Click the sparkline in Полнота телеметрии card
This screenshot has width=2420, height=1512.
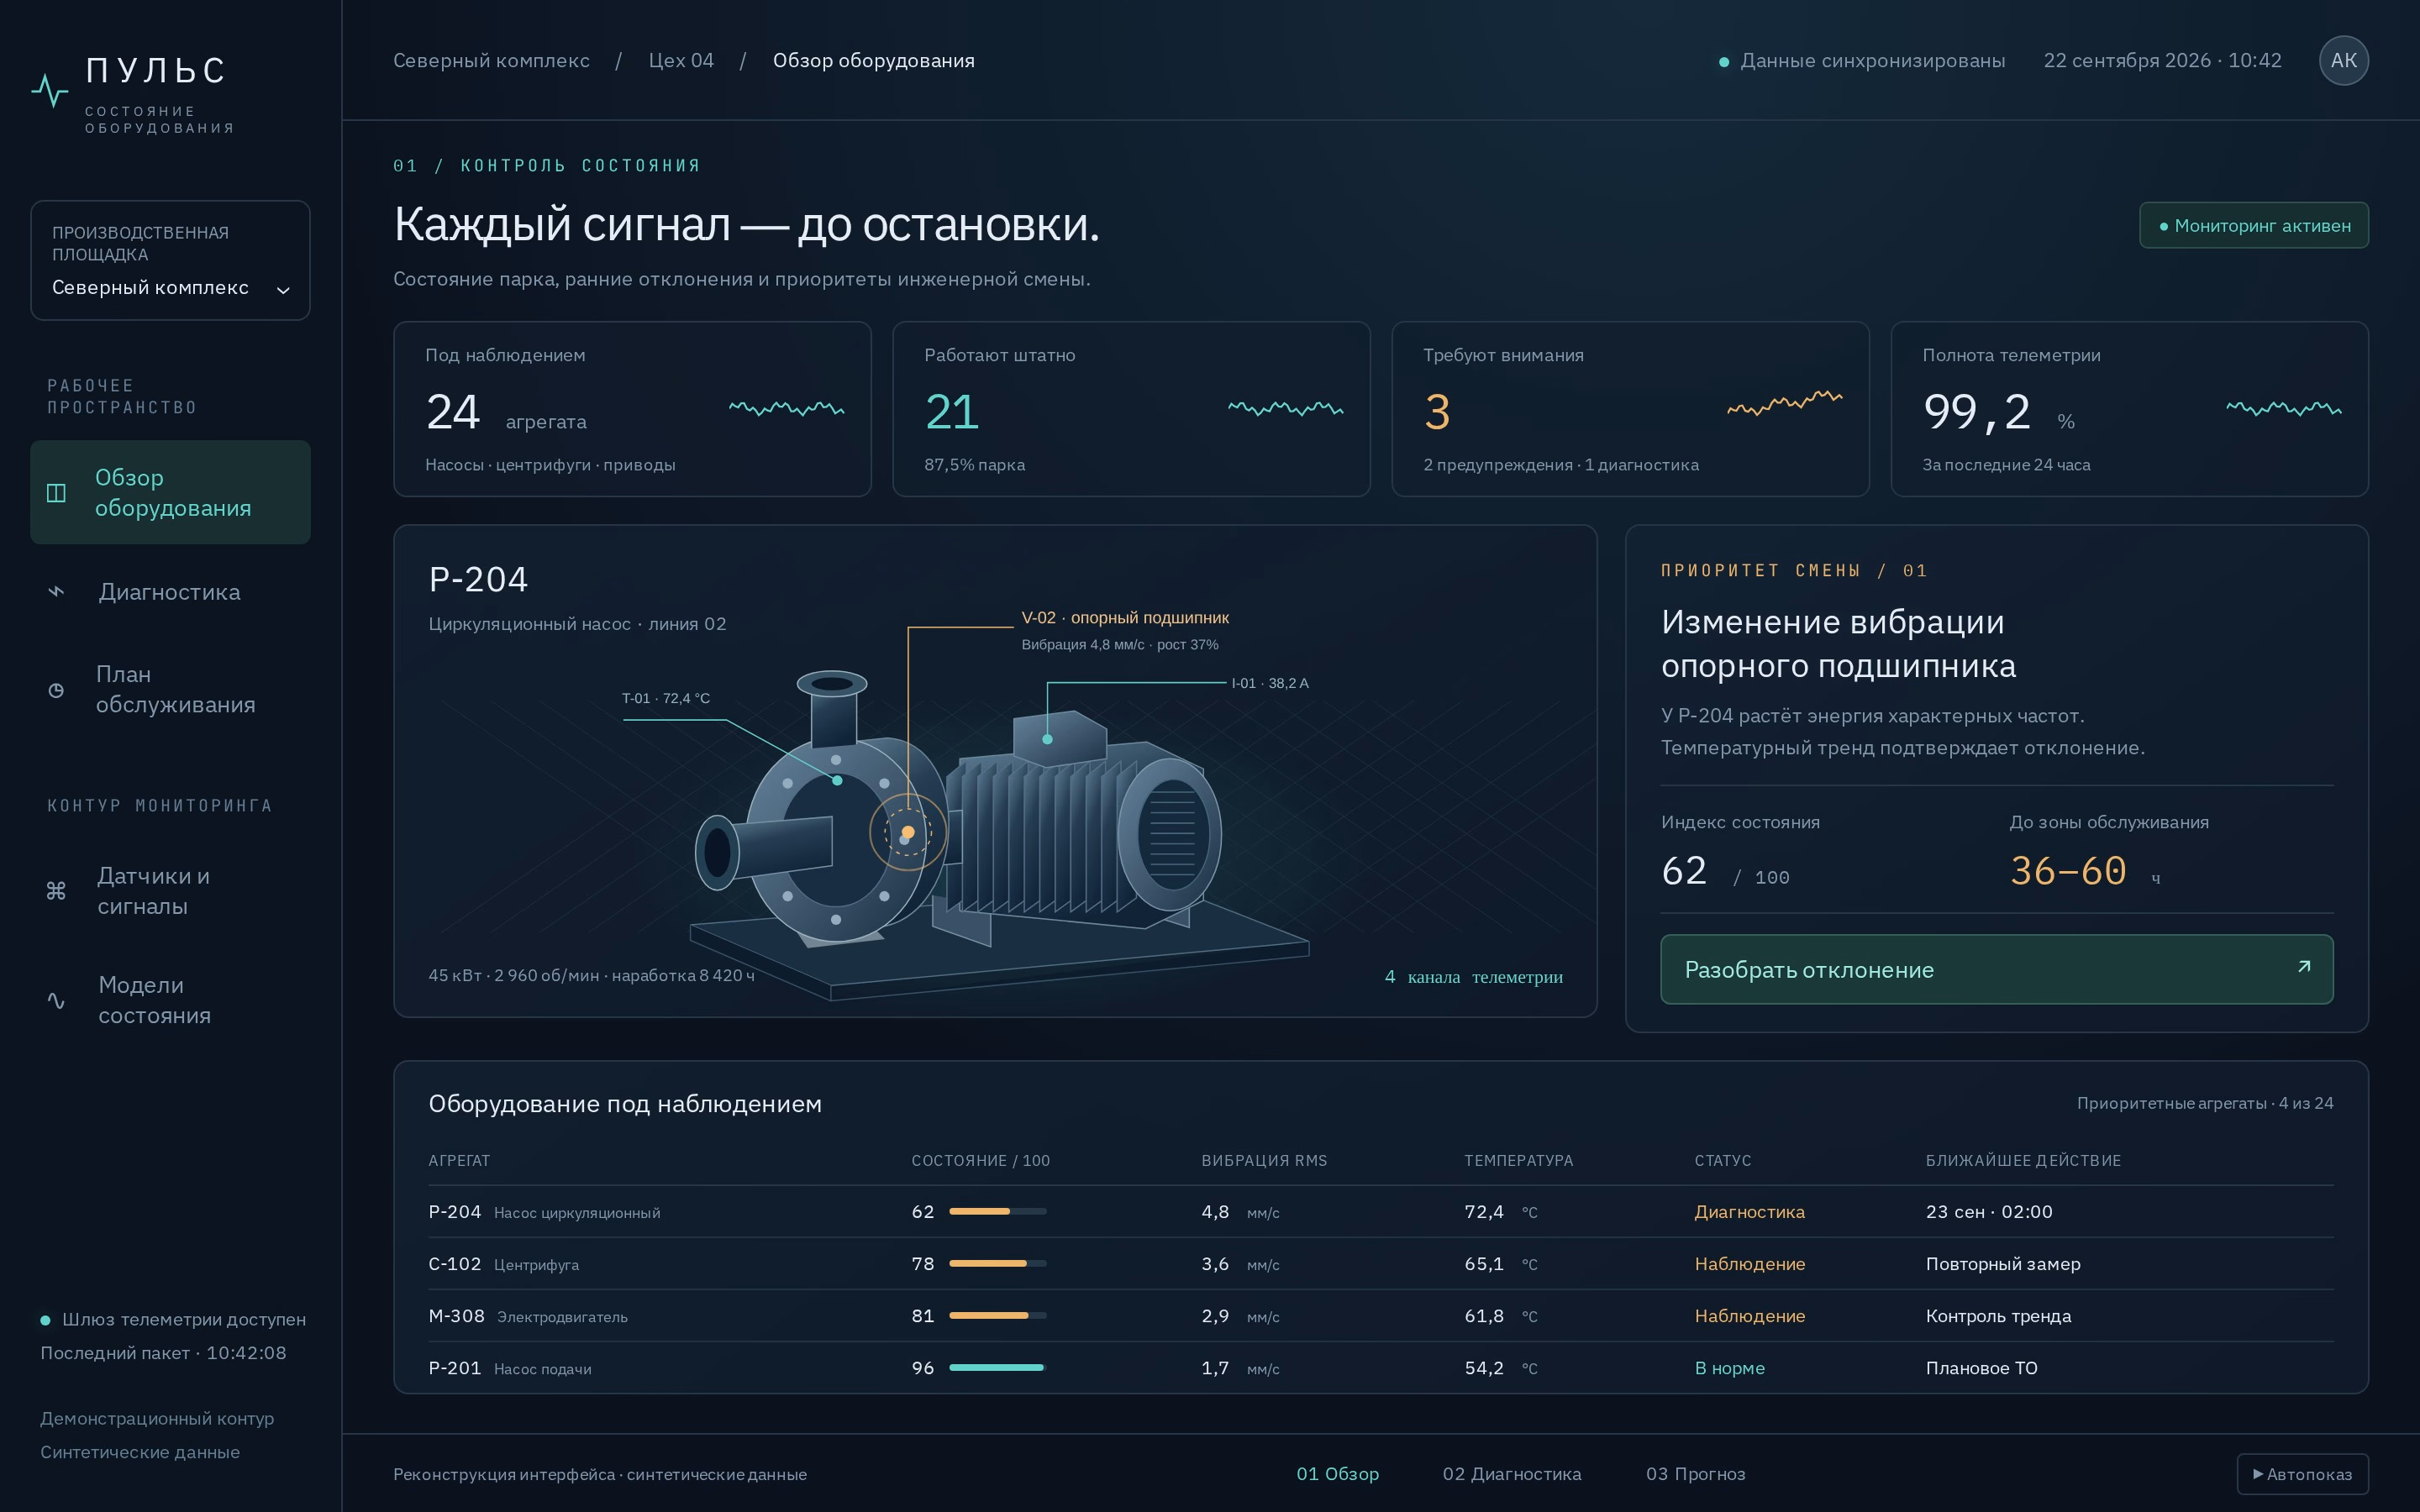[2284, 408]
